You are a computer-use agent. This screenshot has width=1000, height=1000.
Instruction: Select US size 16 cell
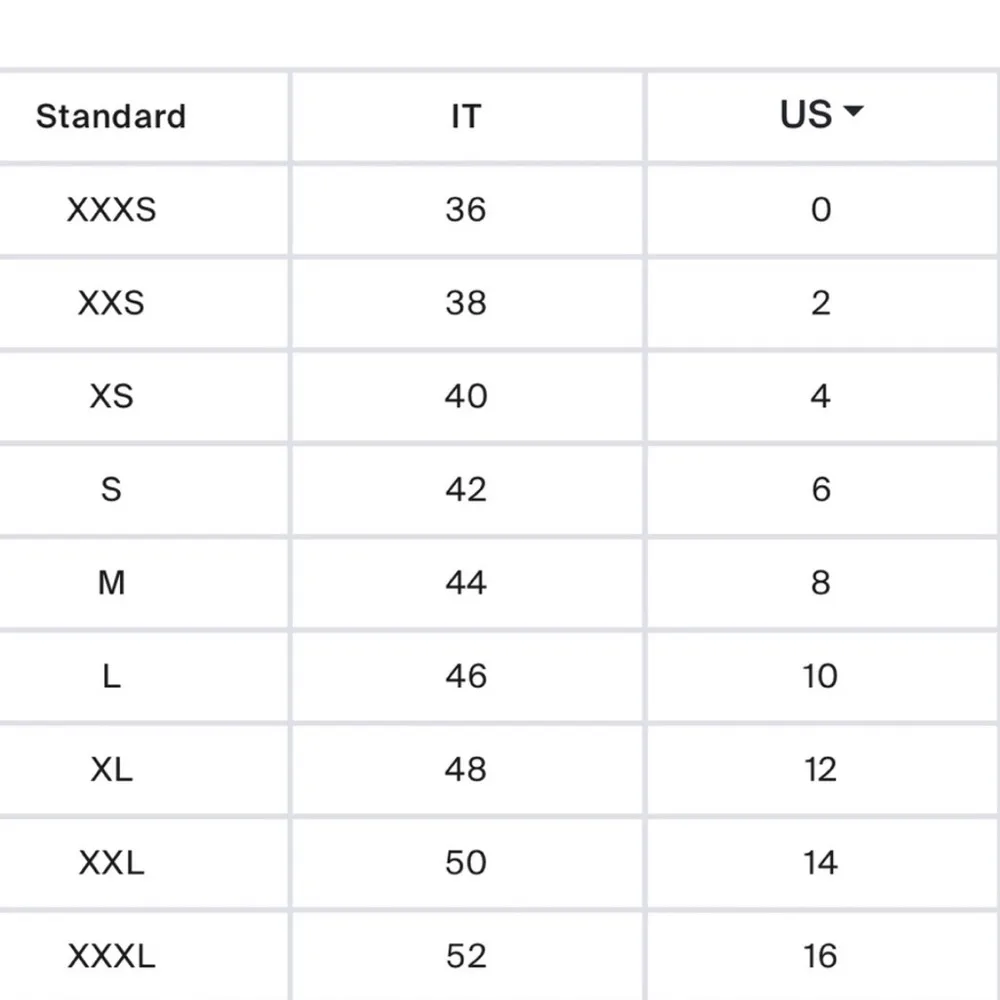(820, 956)
